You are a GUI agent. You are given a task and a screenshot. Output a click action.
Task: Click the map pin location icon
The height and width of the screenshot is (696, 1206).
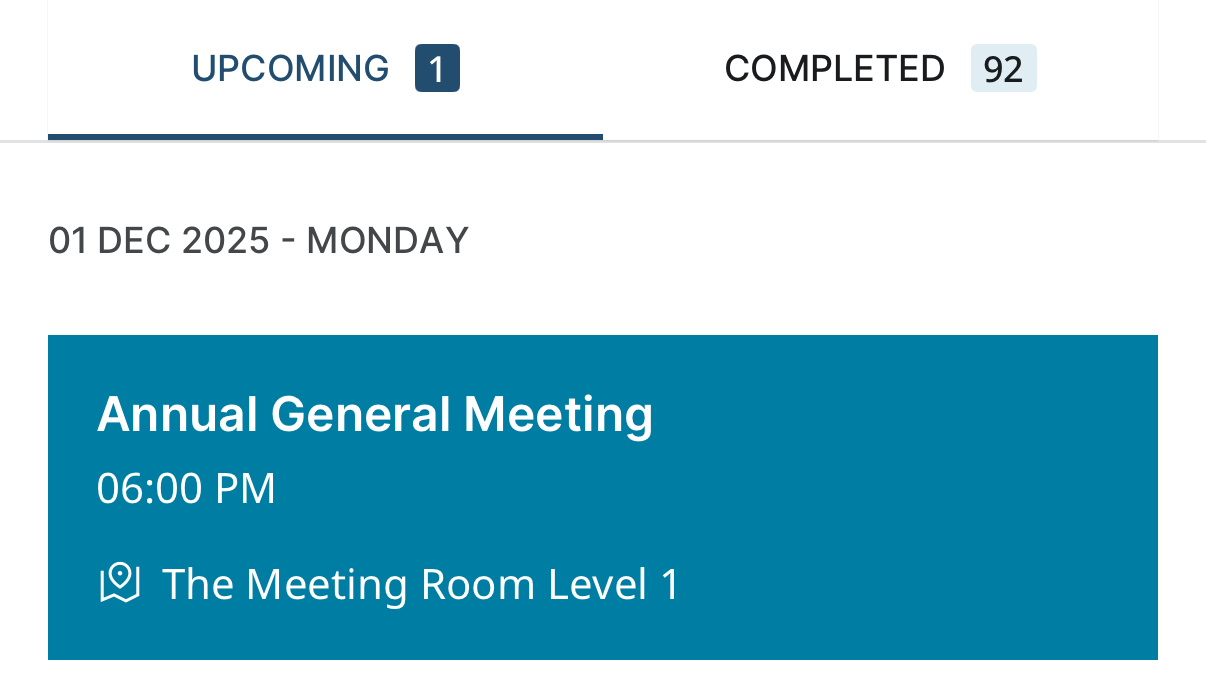point(119,583)
